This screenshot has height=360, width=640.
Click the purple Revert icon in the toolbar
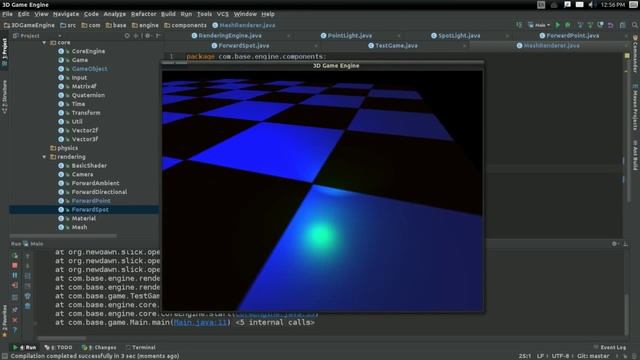(x=611, y=25)
